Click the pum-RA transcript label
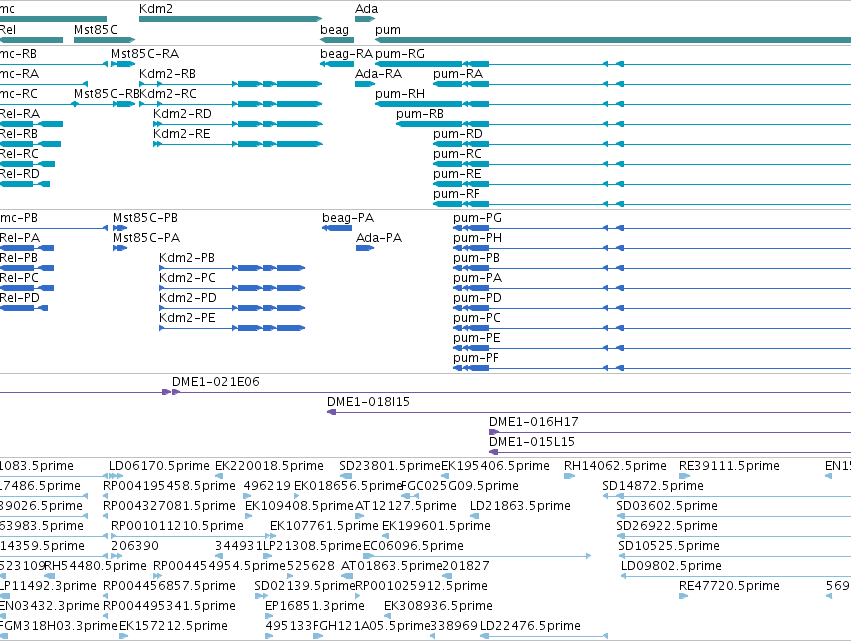This screenshot has height=641, width=851. (458, 74)
